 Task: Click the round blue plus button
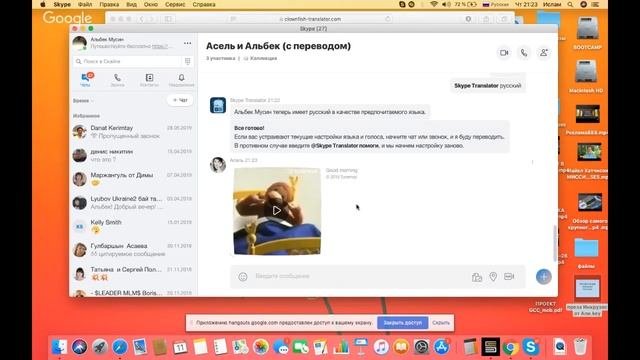pos(544,276)
